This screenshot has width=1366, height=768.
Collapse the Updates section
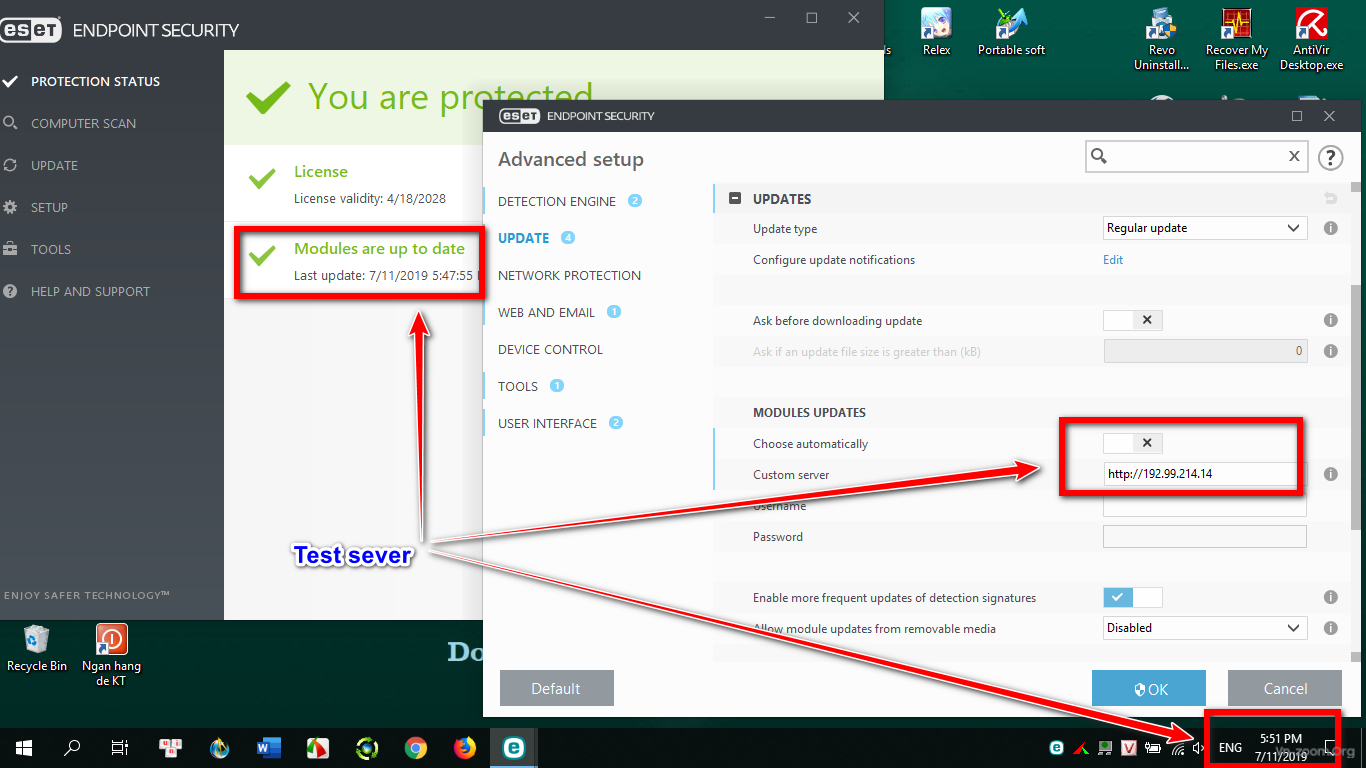735,199
